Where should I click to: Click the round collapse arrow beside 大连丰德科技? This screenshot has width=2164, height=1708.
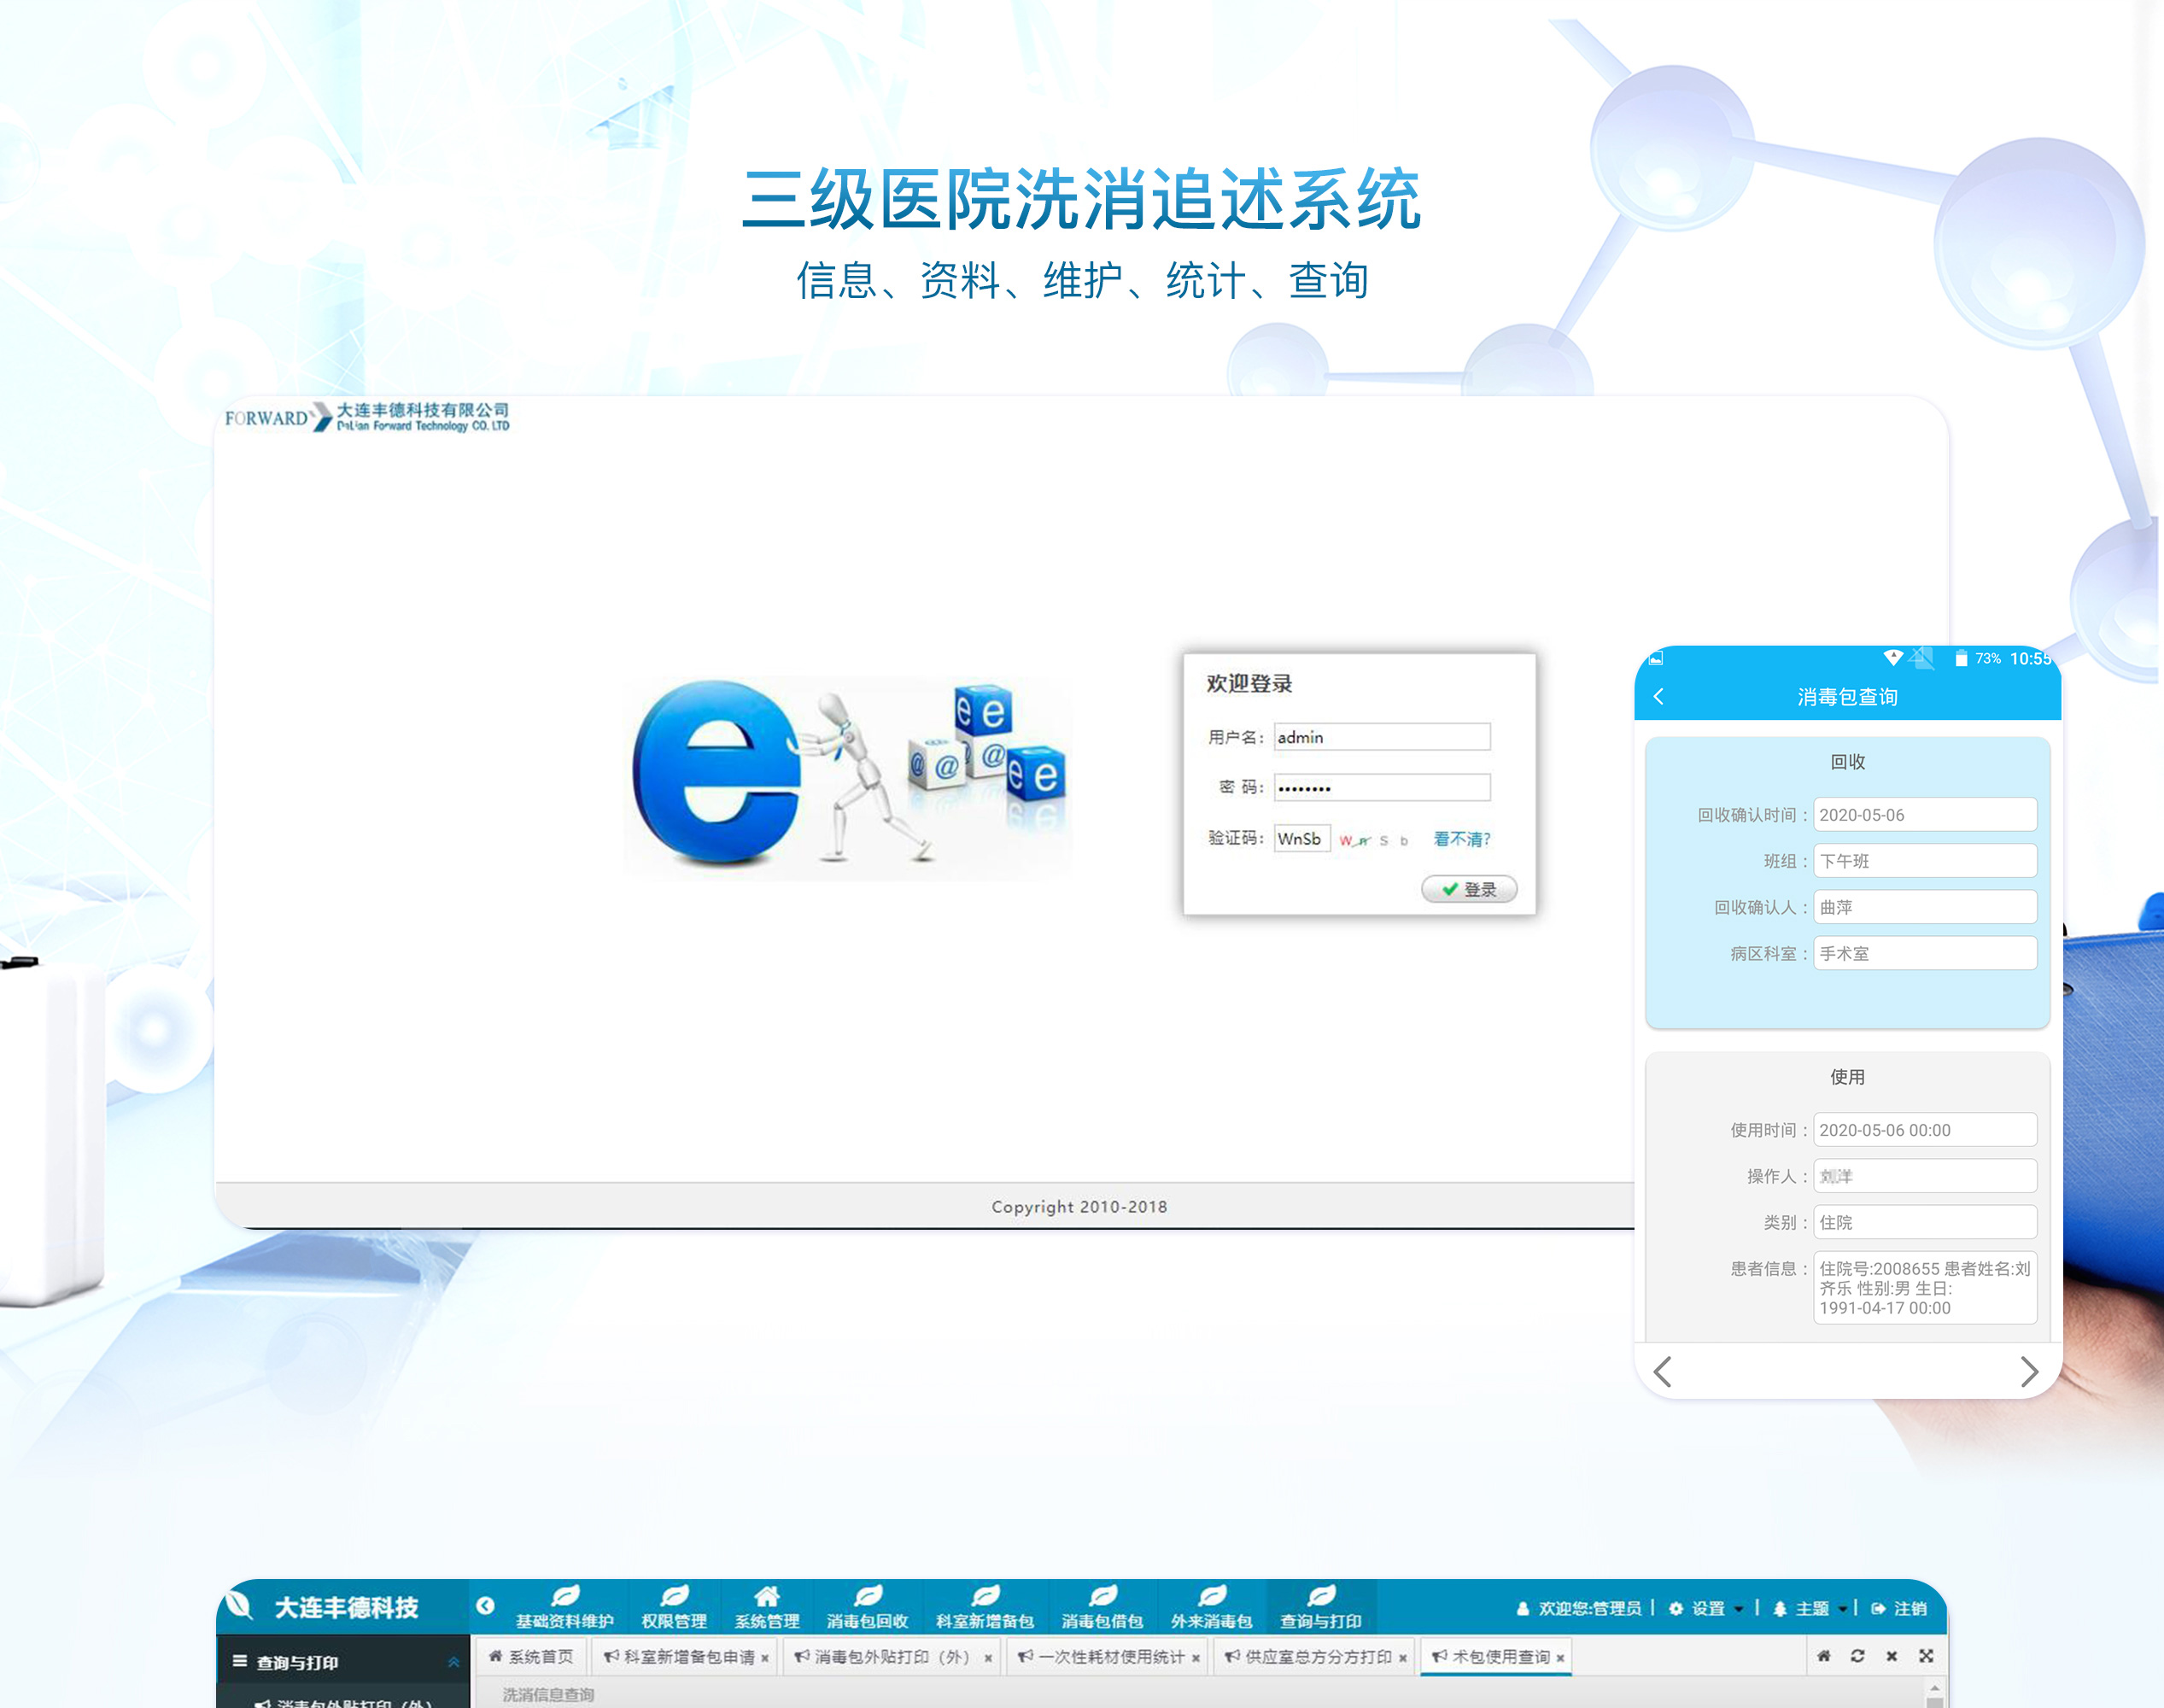[485, 1605]
